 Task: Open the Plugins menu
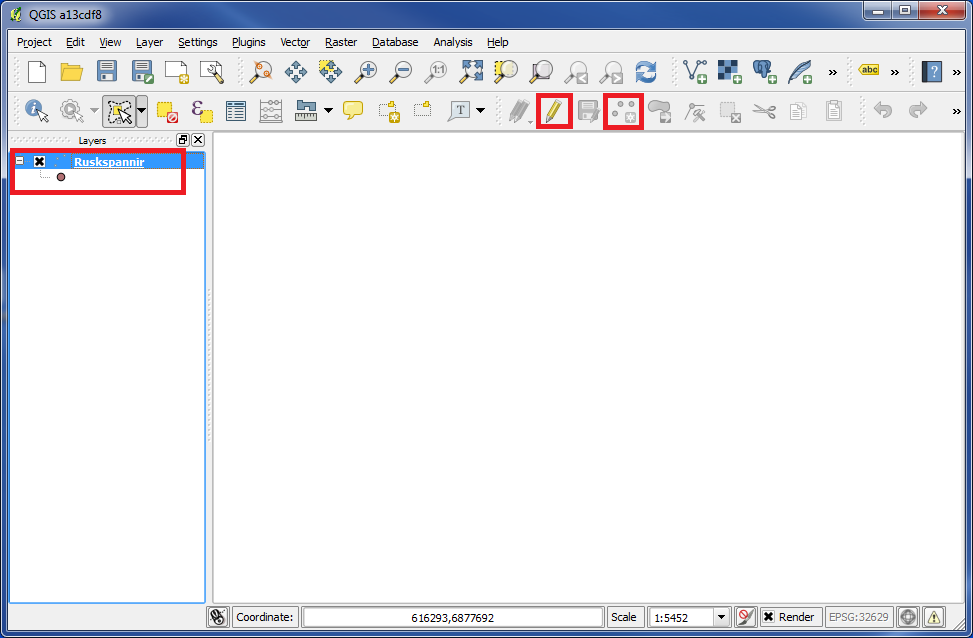249,42
